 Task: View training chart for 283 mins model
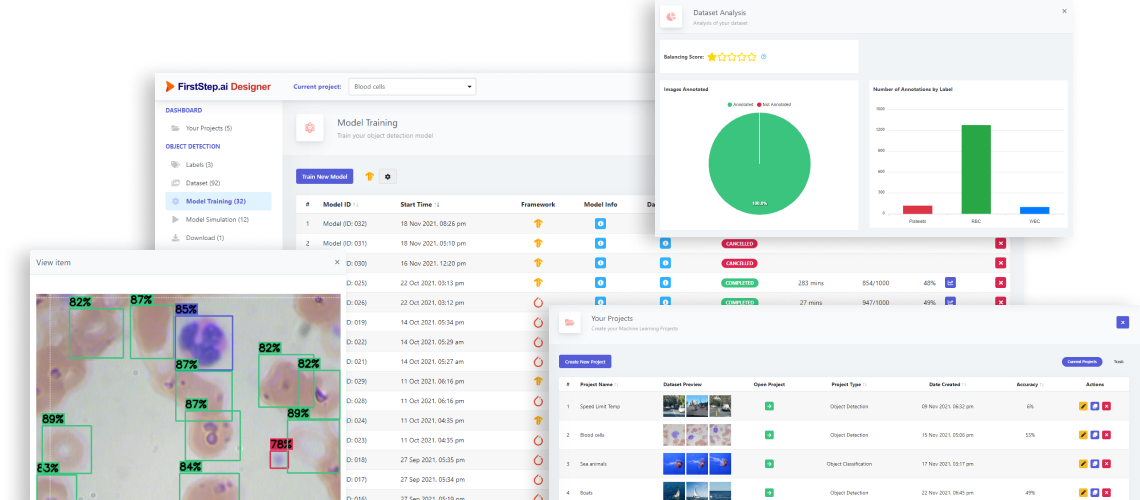pos(950,282)
